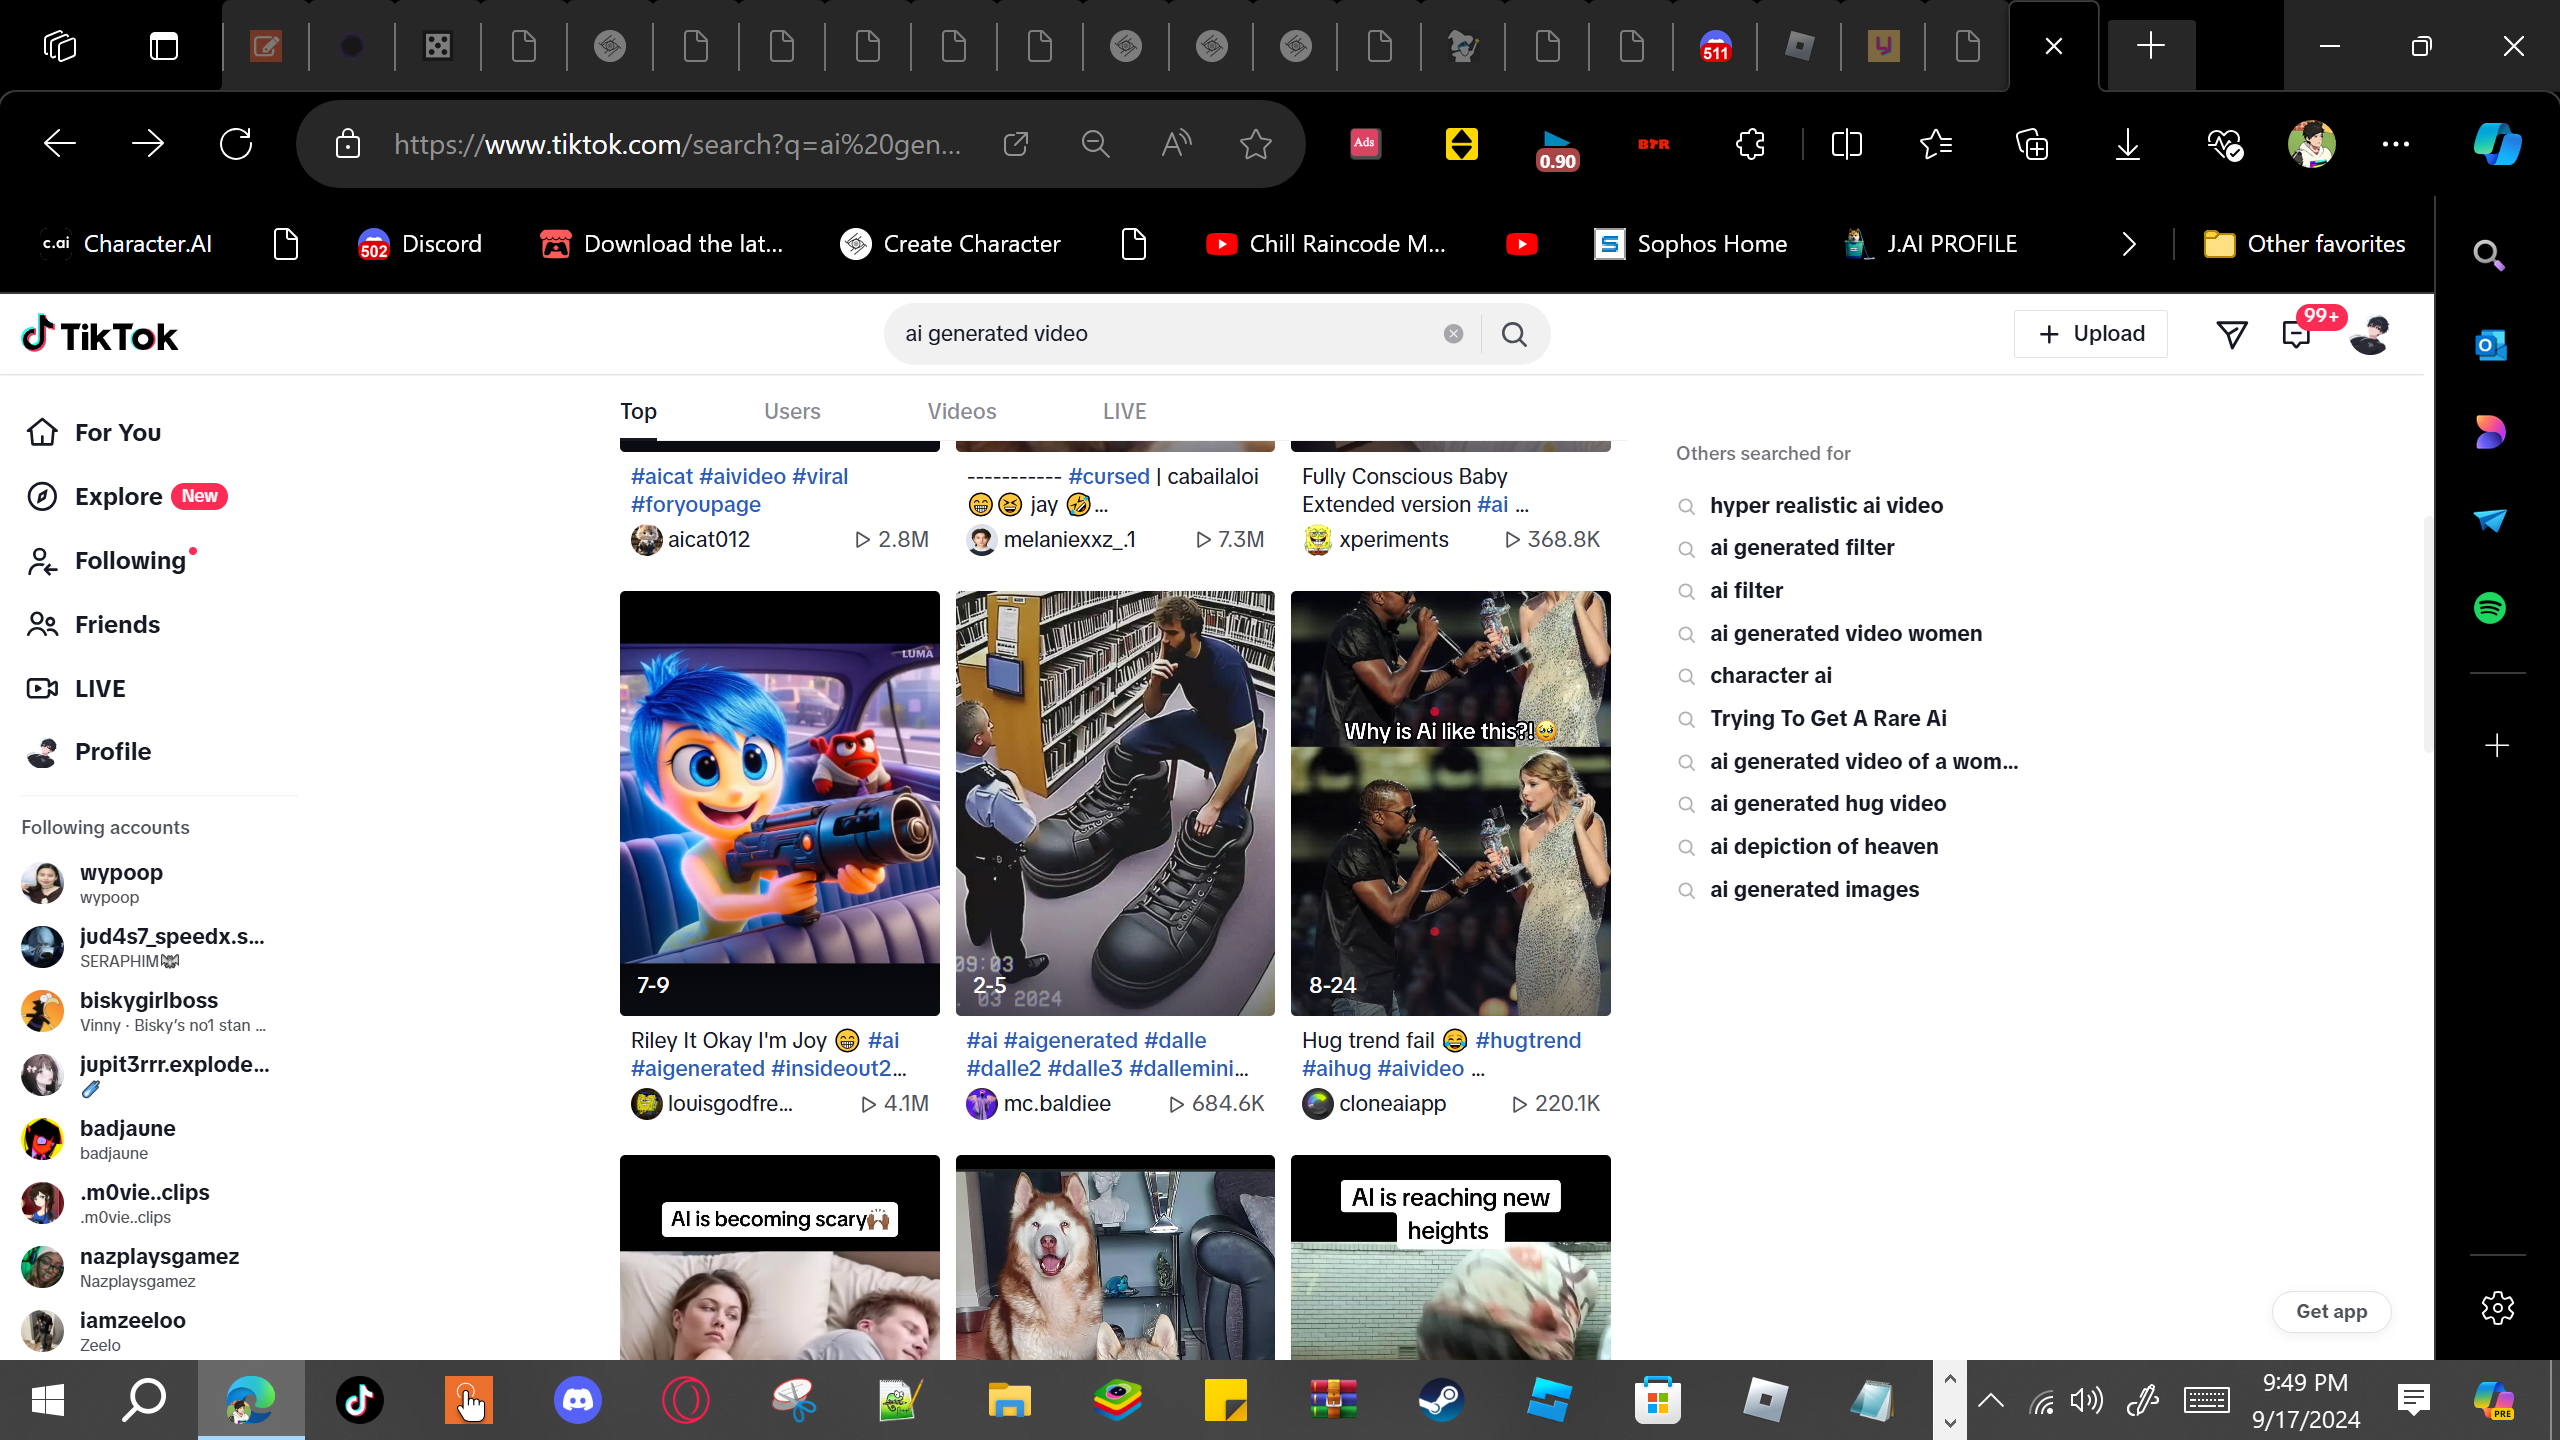Click the search magnifier button

coord(1514,334)
